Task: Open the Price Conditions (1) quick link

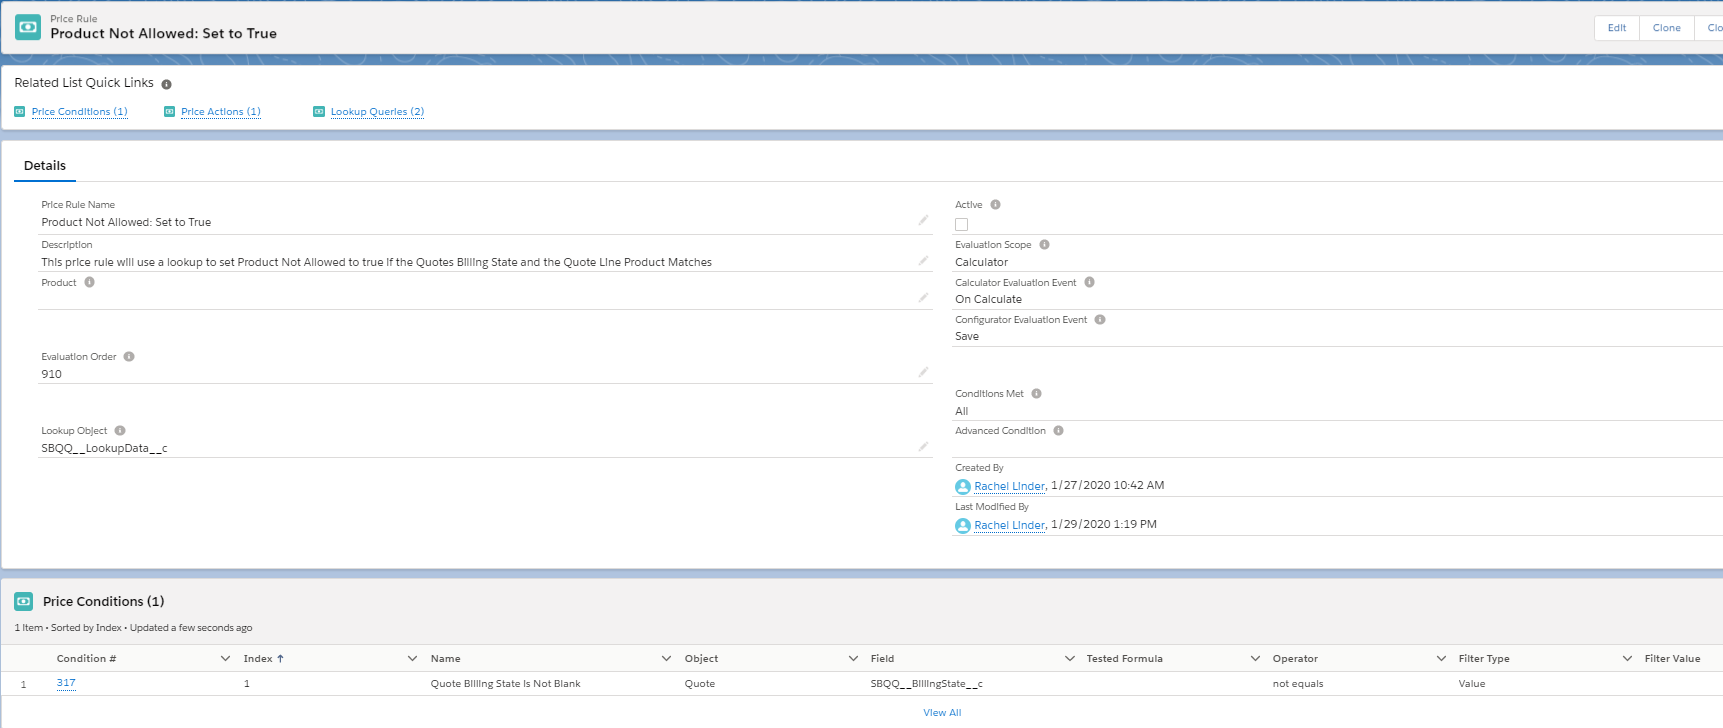Action: 80,112
